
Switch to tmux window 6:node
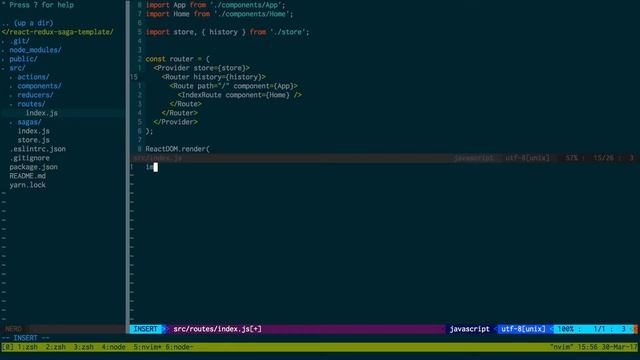pos(179,347)
